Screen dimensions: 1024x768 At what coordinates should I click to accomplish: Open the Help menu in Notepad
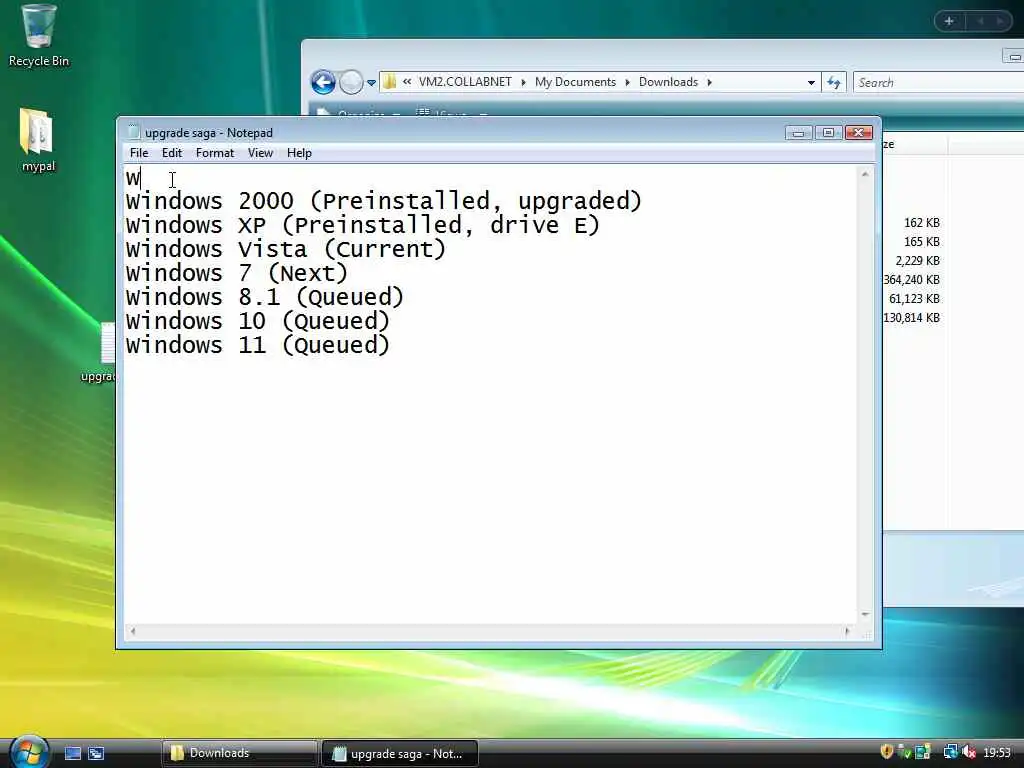point(299,153)
